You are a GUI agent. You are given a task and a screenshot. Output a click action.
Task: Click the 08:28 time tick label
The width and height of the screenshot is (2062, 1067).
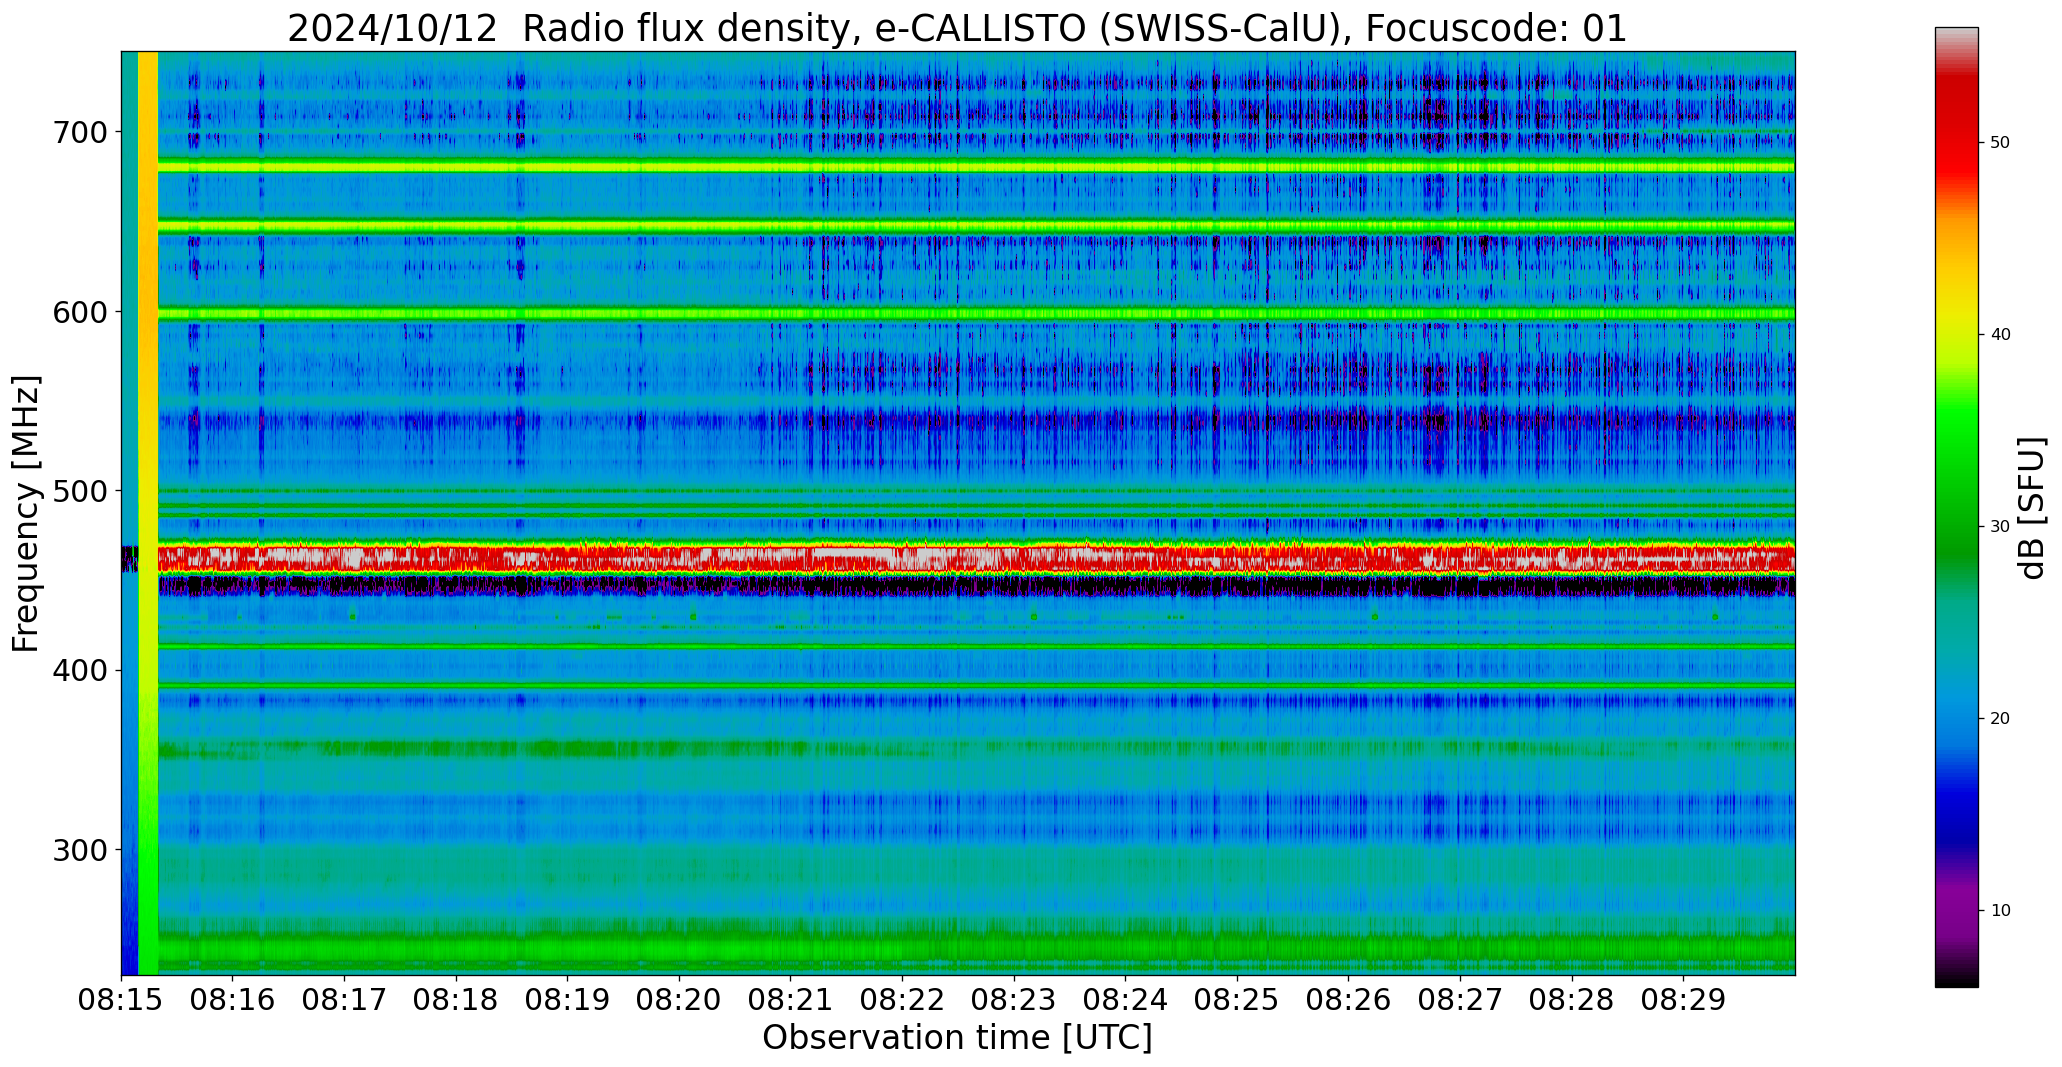coord(1572,1001)
